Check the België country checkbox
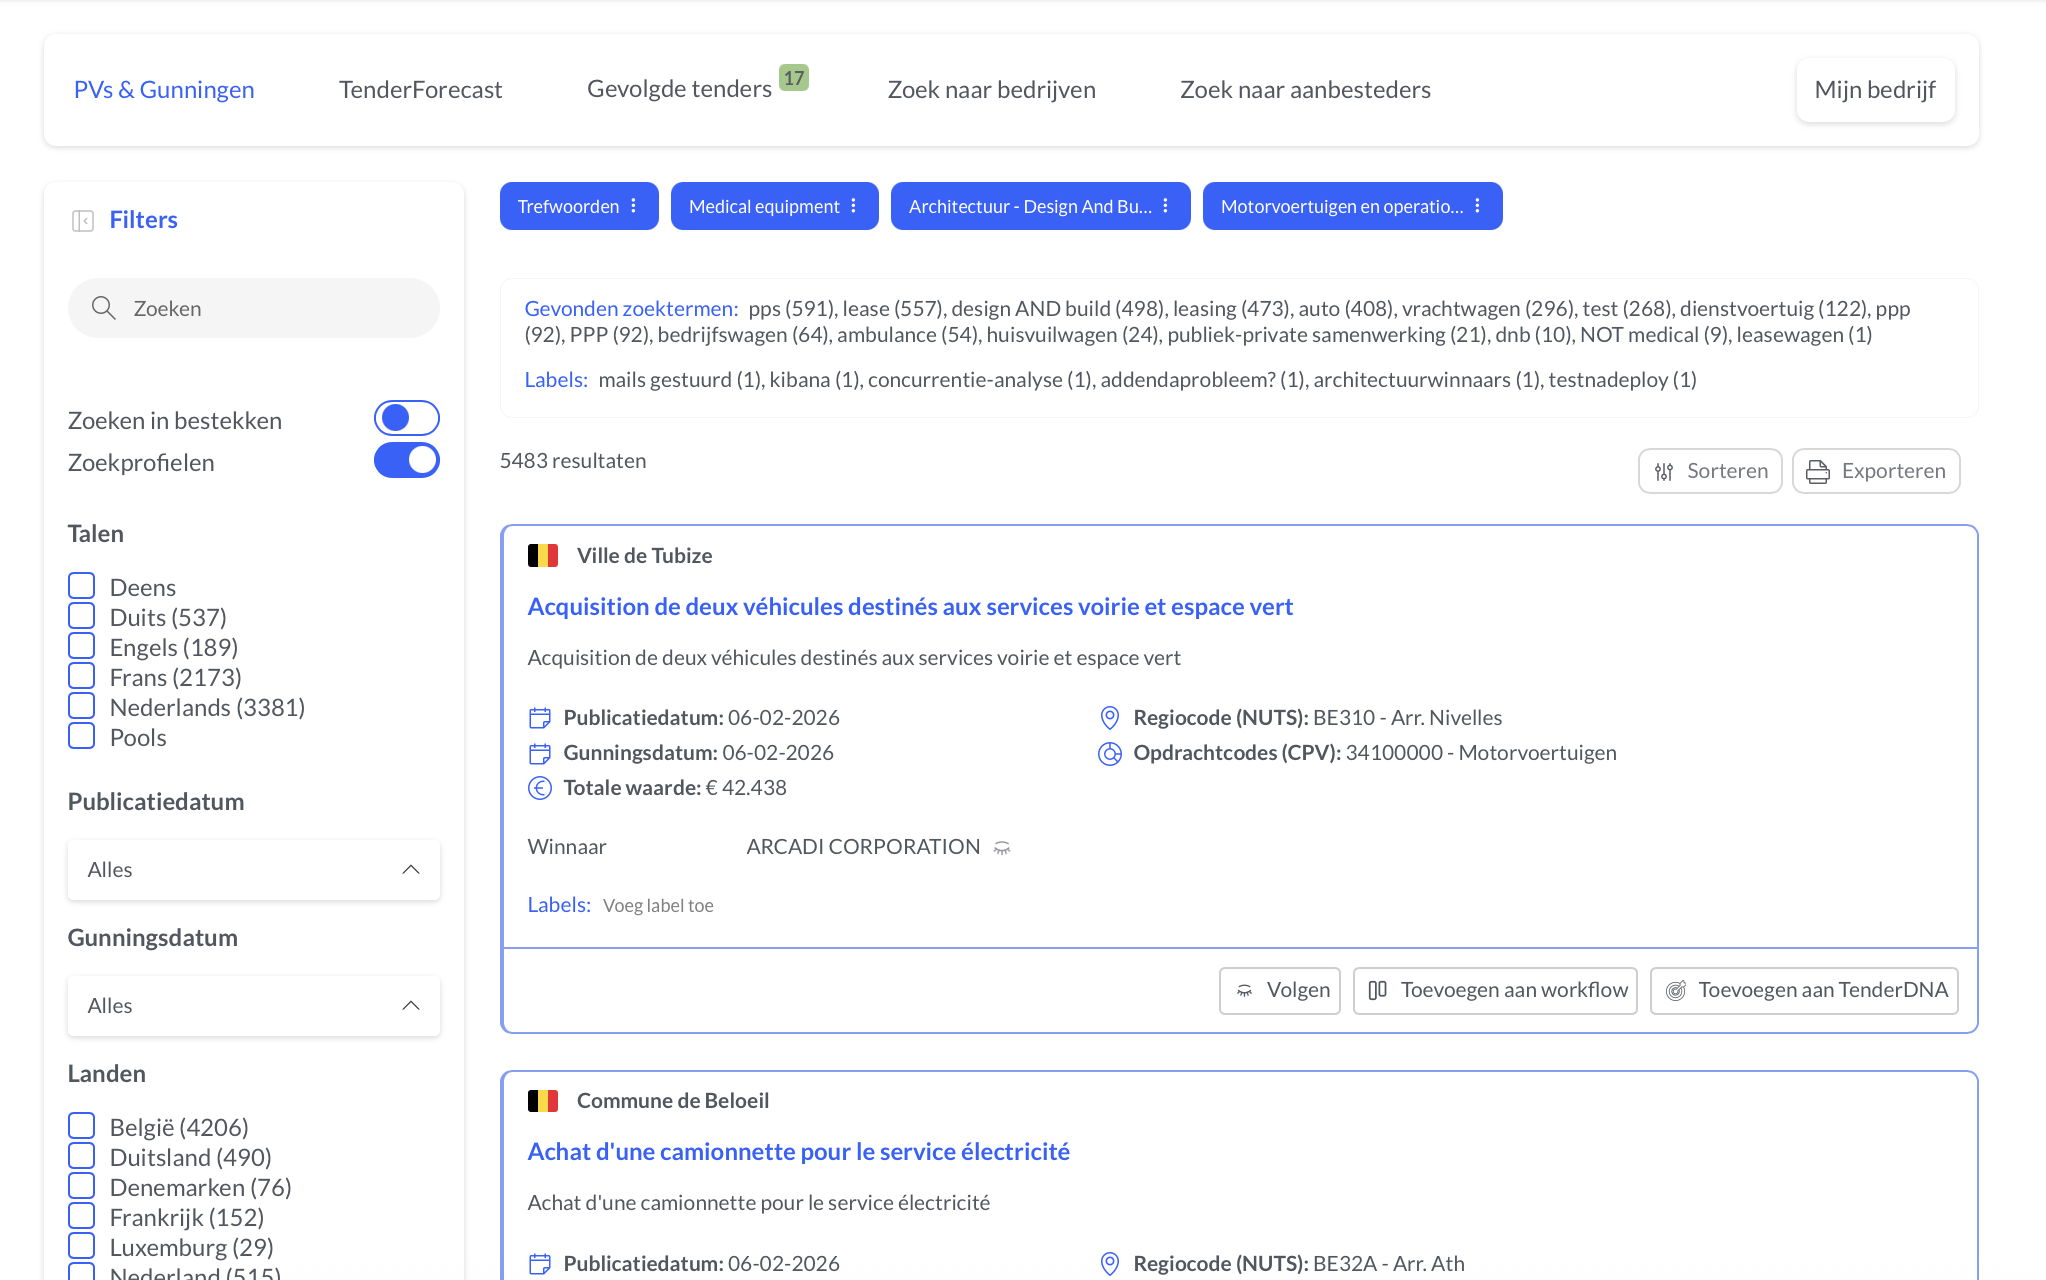 81,1124
